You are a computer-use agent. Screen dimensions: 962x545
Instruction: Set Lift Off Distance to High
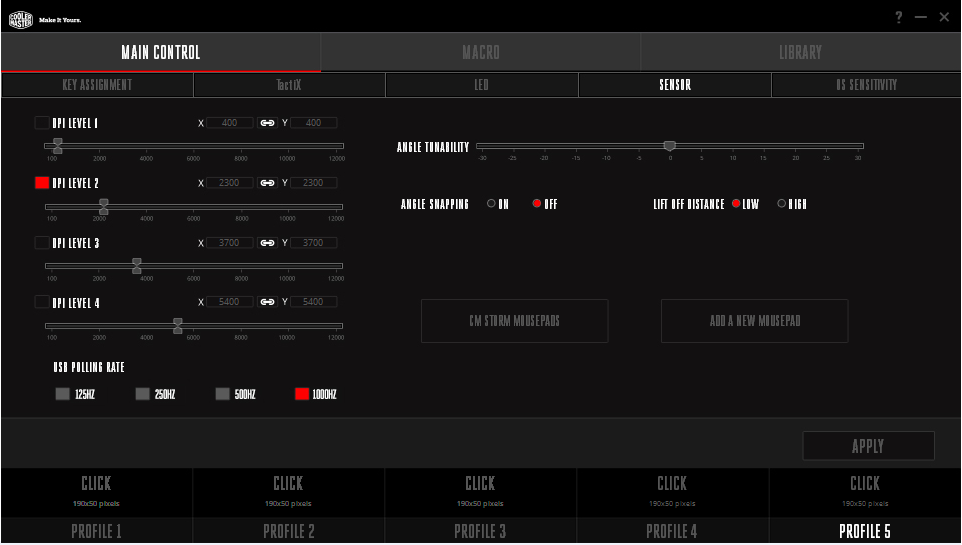click(782, 204)
